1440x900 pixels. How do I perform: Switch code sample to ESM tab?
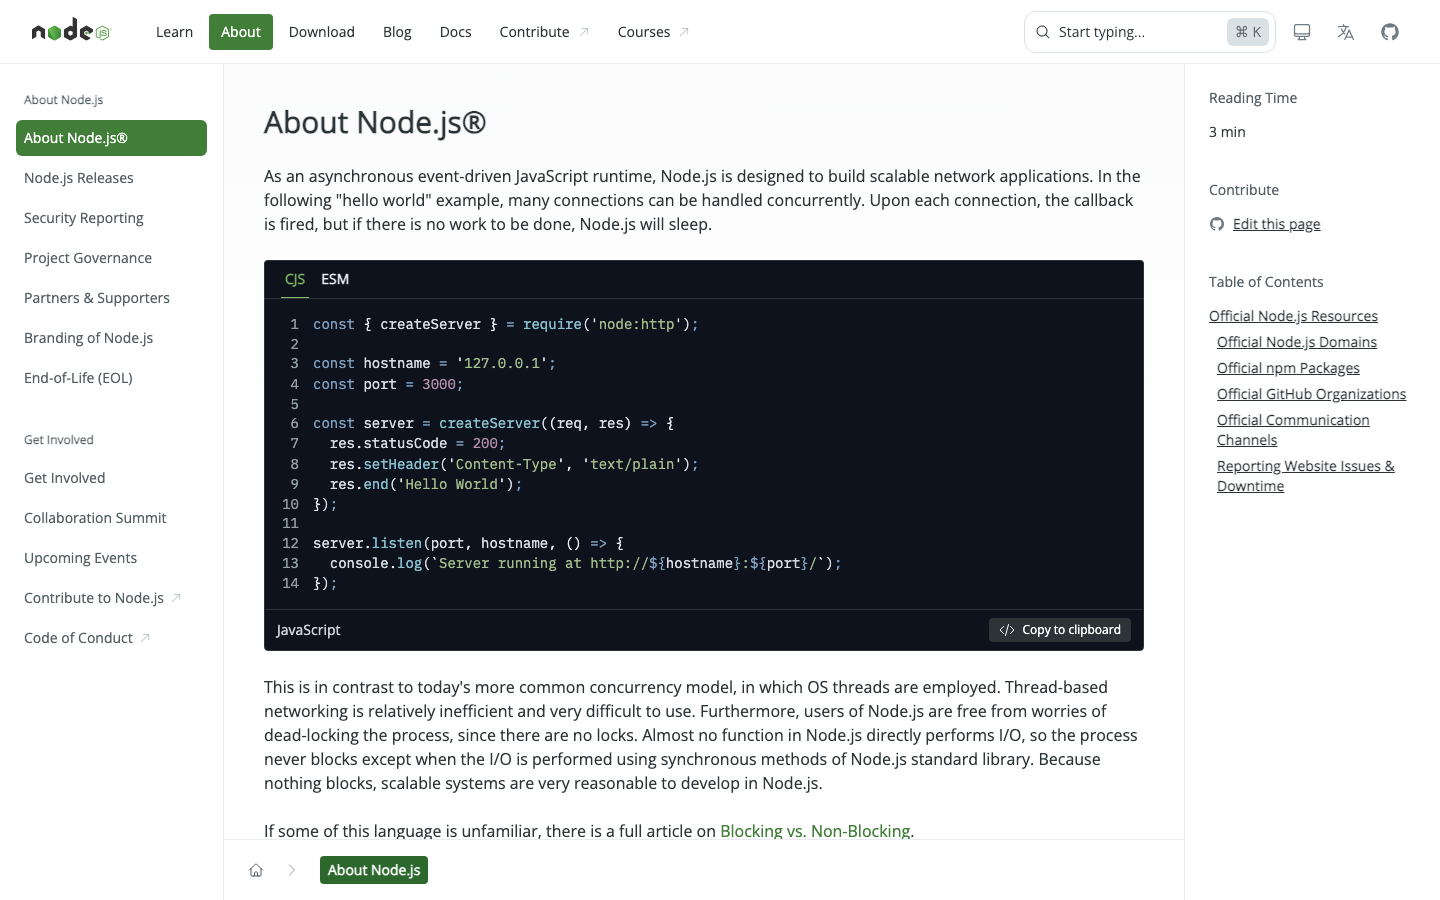[335, 279]
